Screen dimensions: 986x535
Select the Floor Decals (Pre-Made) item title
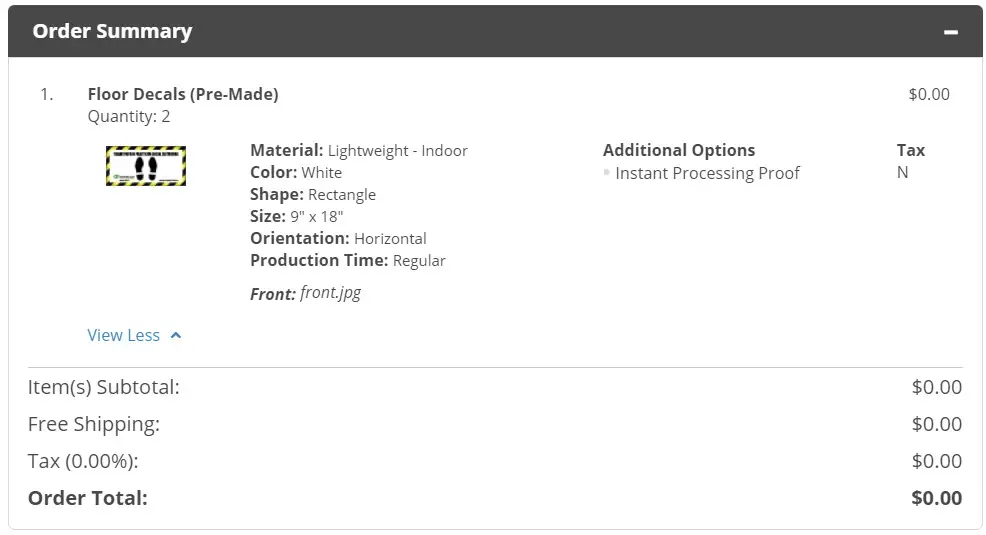183,94
